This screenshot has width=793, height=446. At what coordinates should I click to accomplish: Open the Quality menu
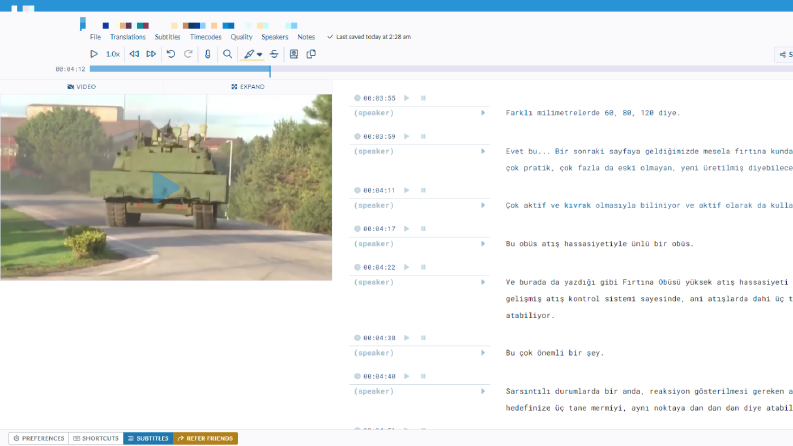(x=242, y=37)
